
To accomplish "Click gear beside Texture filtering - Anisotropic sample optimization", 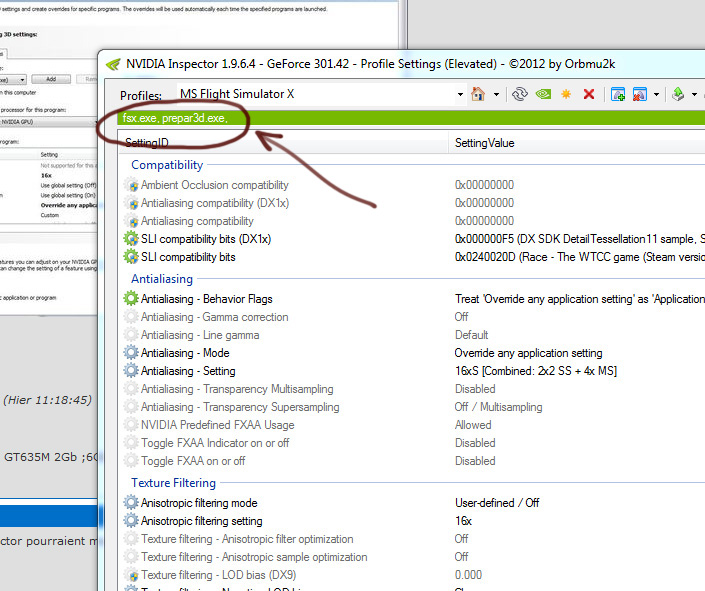I will pyautogui.click(x=131, y=557).
